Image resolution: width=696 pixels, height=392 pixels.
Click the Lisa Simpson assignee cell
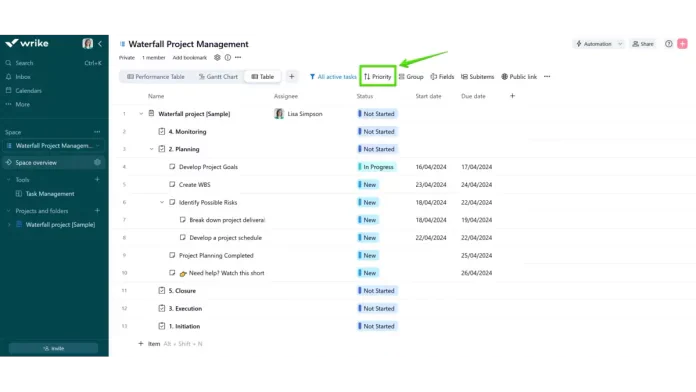[x=298, y=114]
